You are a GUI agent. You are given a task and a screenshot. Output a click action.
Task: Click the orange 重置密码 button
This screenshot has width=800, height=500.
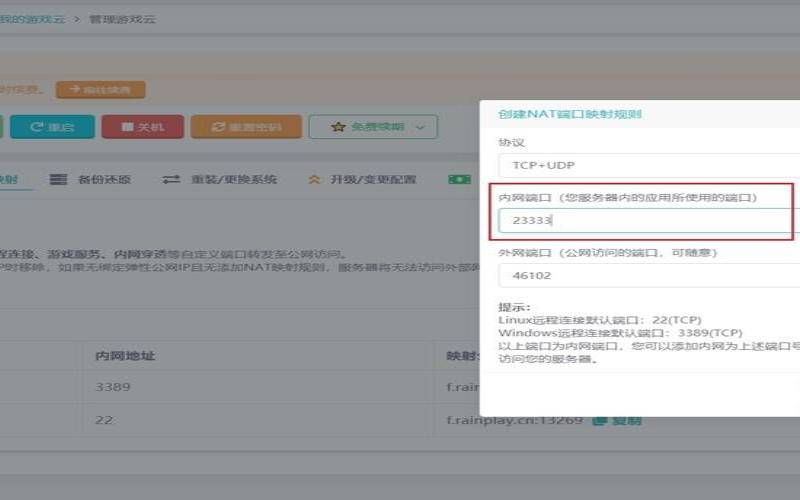point(246,127)
